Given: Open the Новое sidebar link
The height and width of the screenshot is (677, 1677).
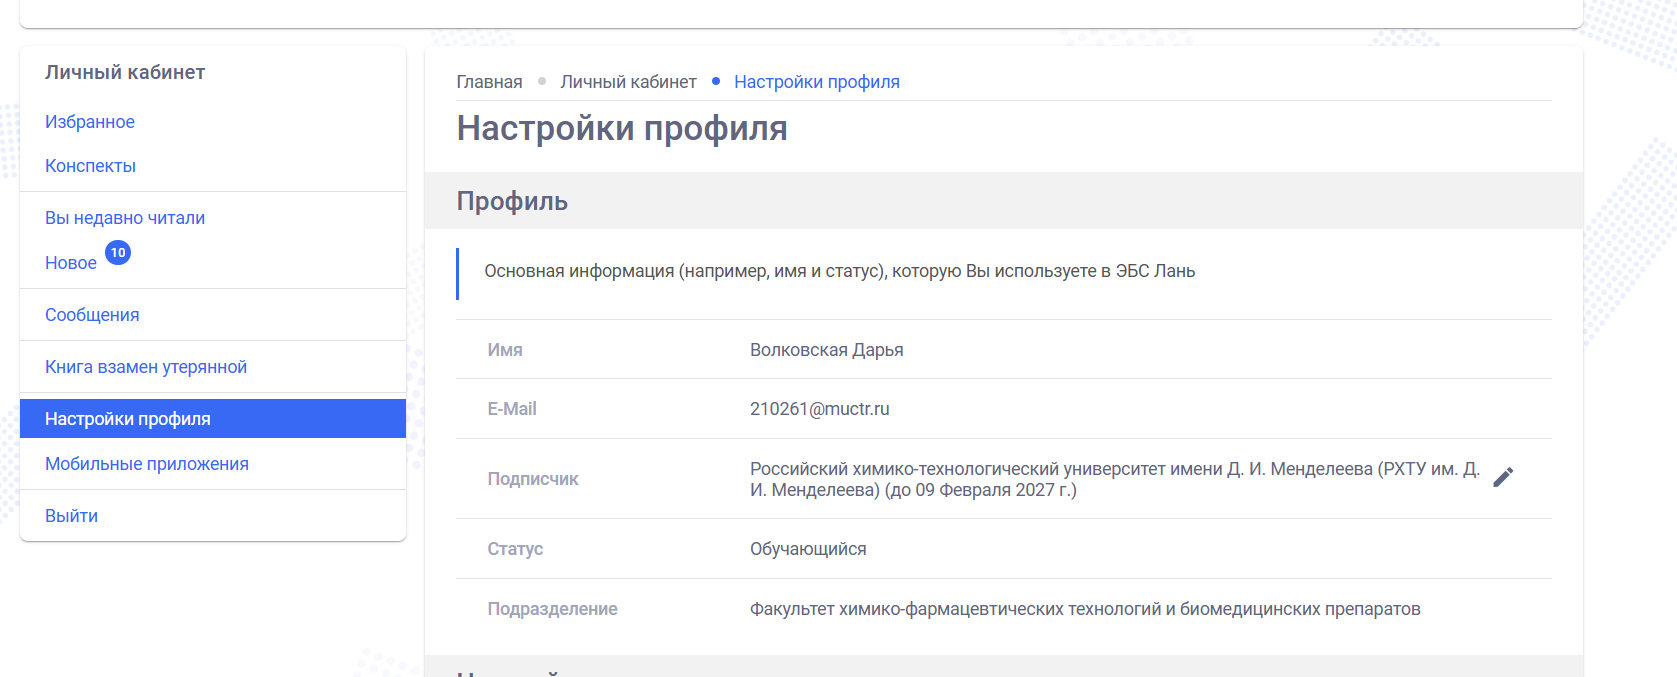Looking at the screenshot, I should tap(71, 263).
